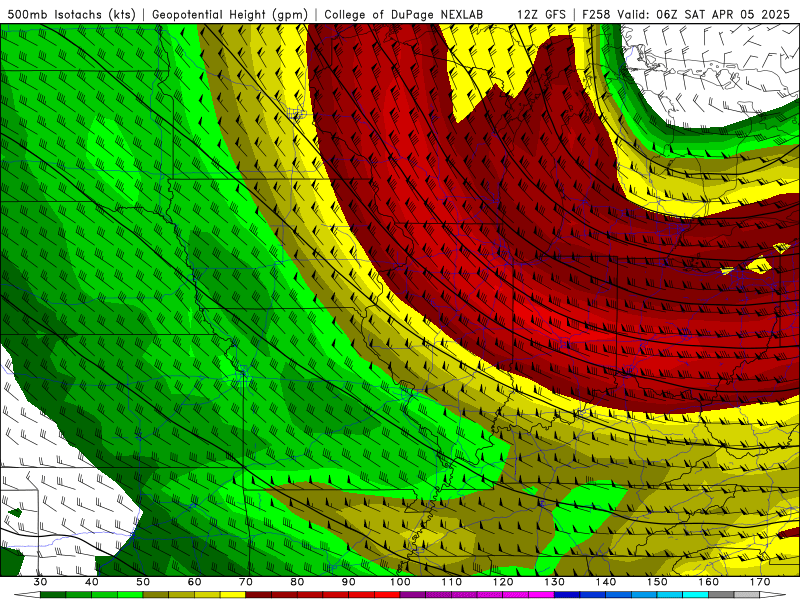Click the '80' color scale label

pyautogui.click(x=297, y=582)
